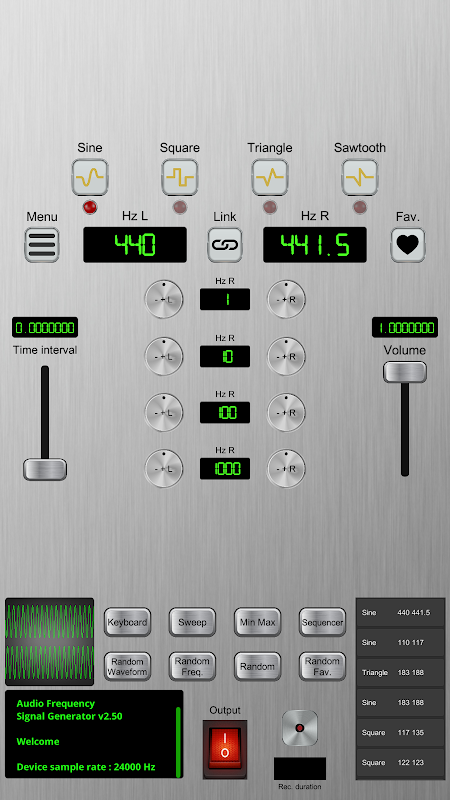Toggle the Link chain button
450x800 pixels.
[225, 245]
